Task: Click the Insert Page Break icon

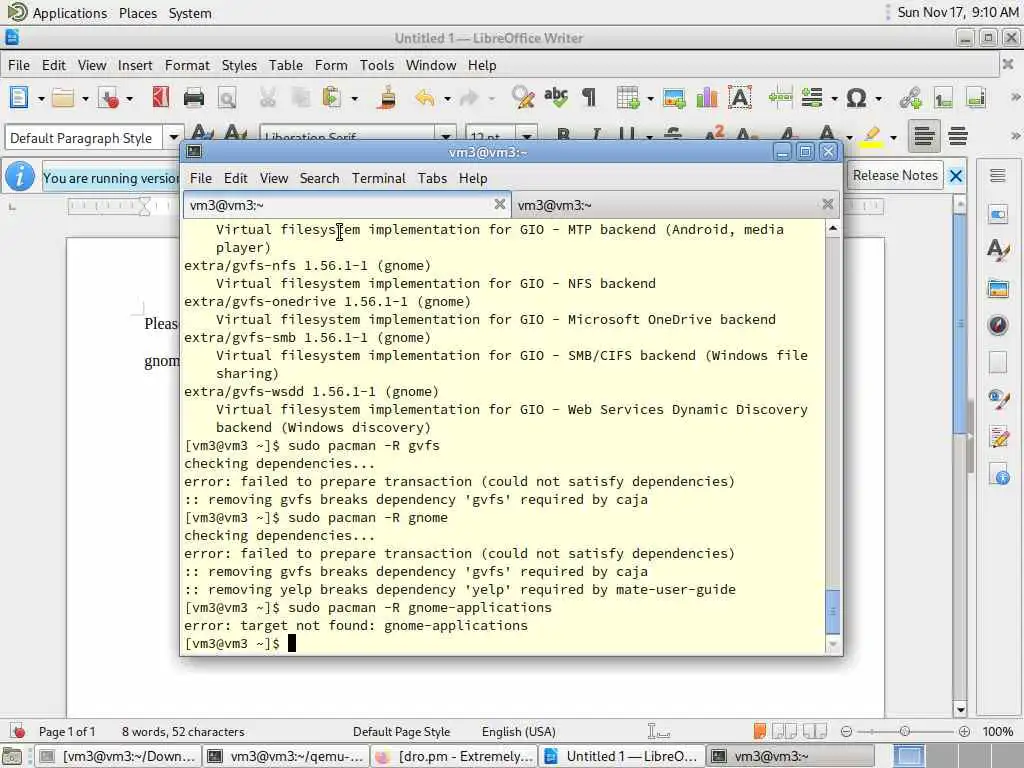Action: click(780, 98)
